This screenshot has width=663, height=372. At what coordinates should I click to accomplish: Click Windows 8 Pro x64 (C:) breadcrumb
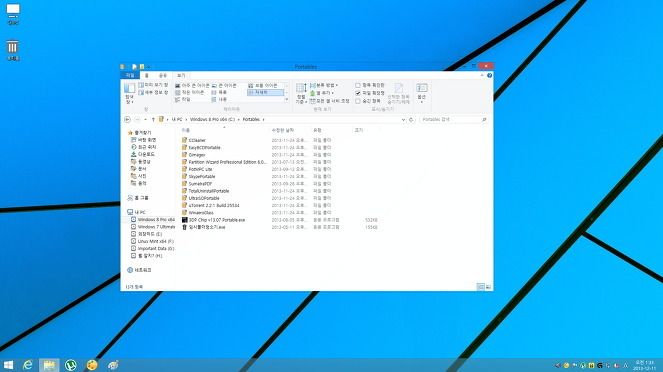212,120
